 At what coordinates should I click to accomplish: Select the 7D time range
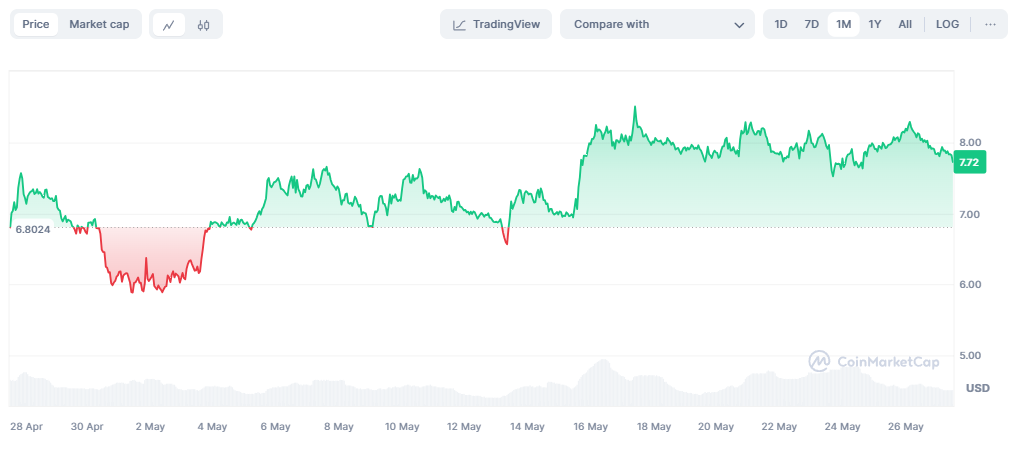tap(812, 24)
